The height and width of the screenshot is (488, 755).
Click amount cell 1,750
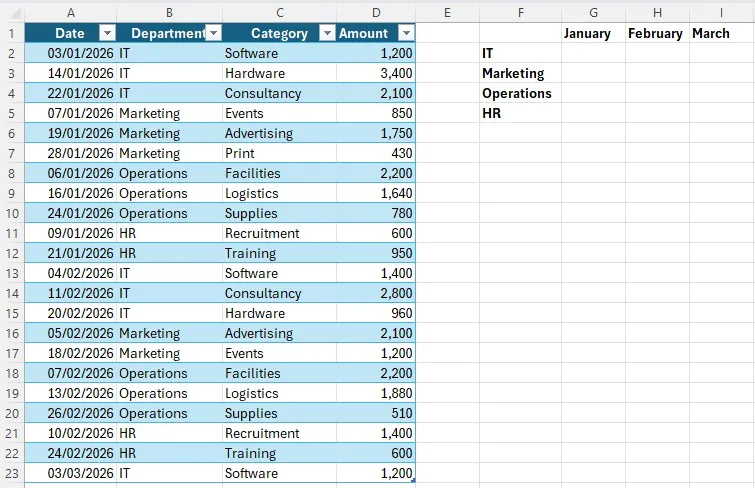376,133
